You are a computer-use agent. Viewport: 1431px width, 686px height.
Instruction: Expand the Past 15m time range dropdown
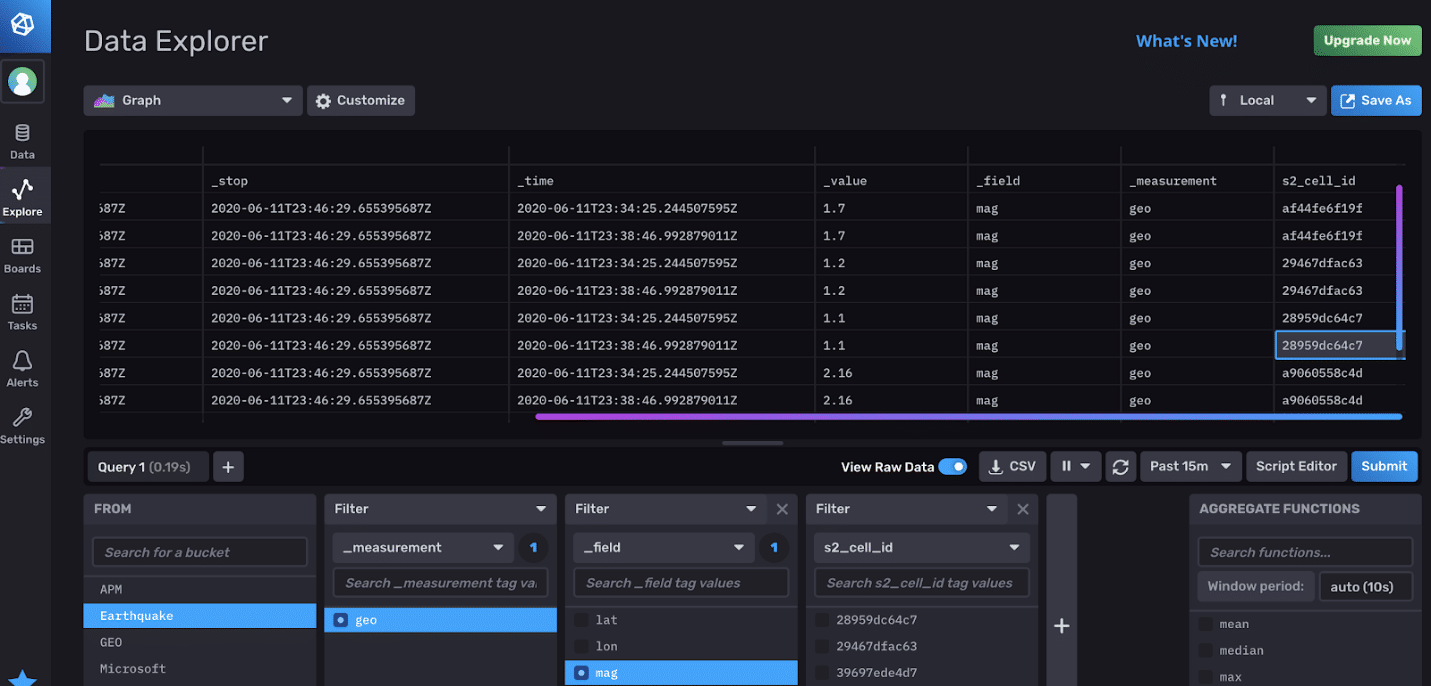click(1192, 466)
